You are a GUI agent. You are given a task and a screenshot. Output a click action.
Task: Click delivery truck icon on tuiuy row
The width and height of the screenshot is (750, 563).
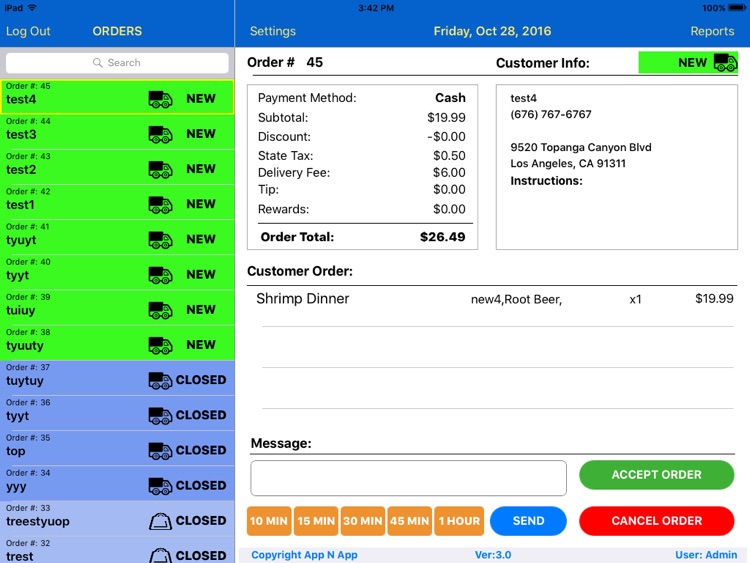click(x=160, y=310)
